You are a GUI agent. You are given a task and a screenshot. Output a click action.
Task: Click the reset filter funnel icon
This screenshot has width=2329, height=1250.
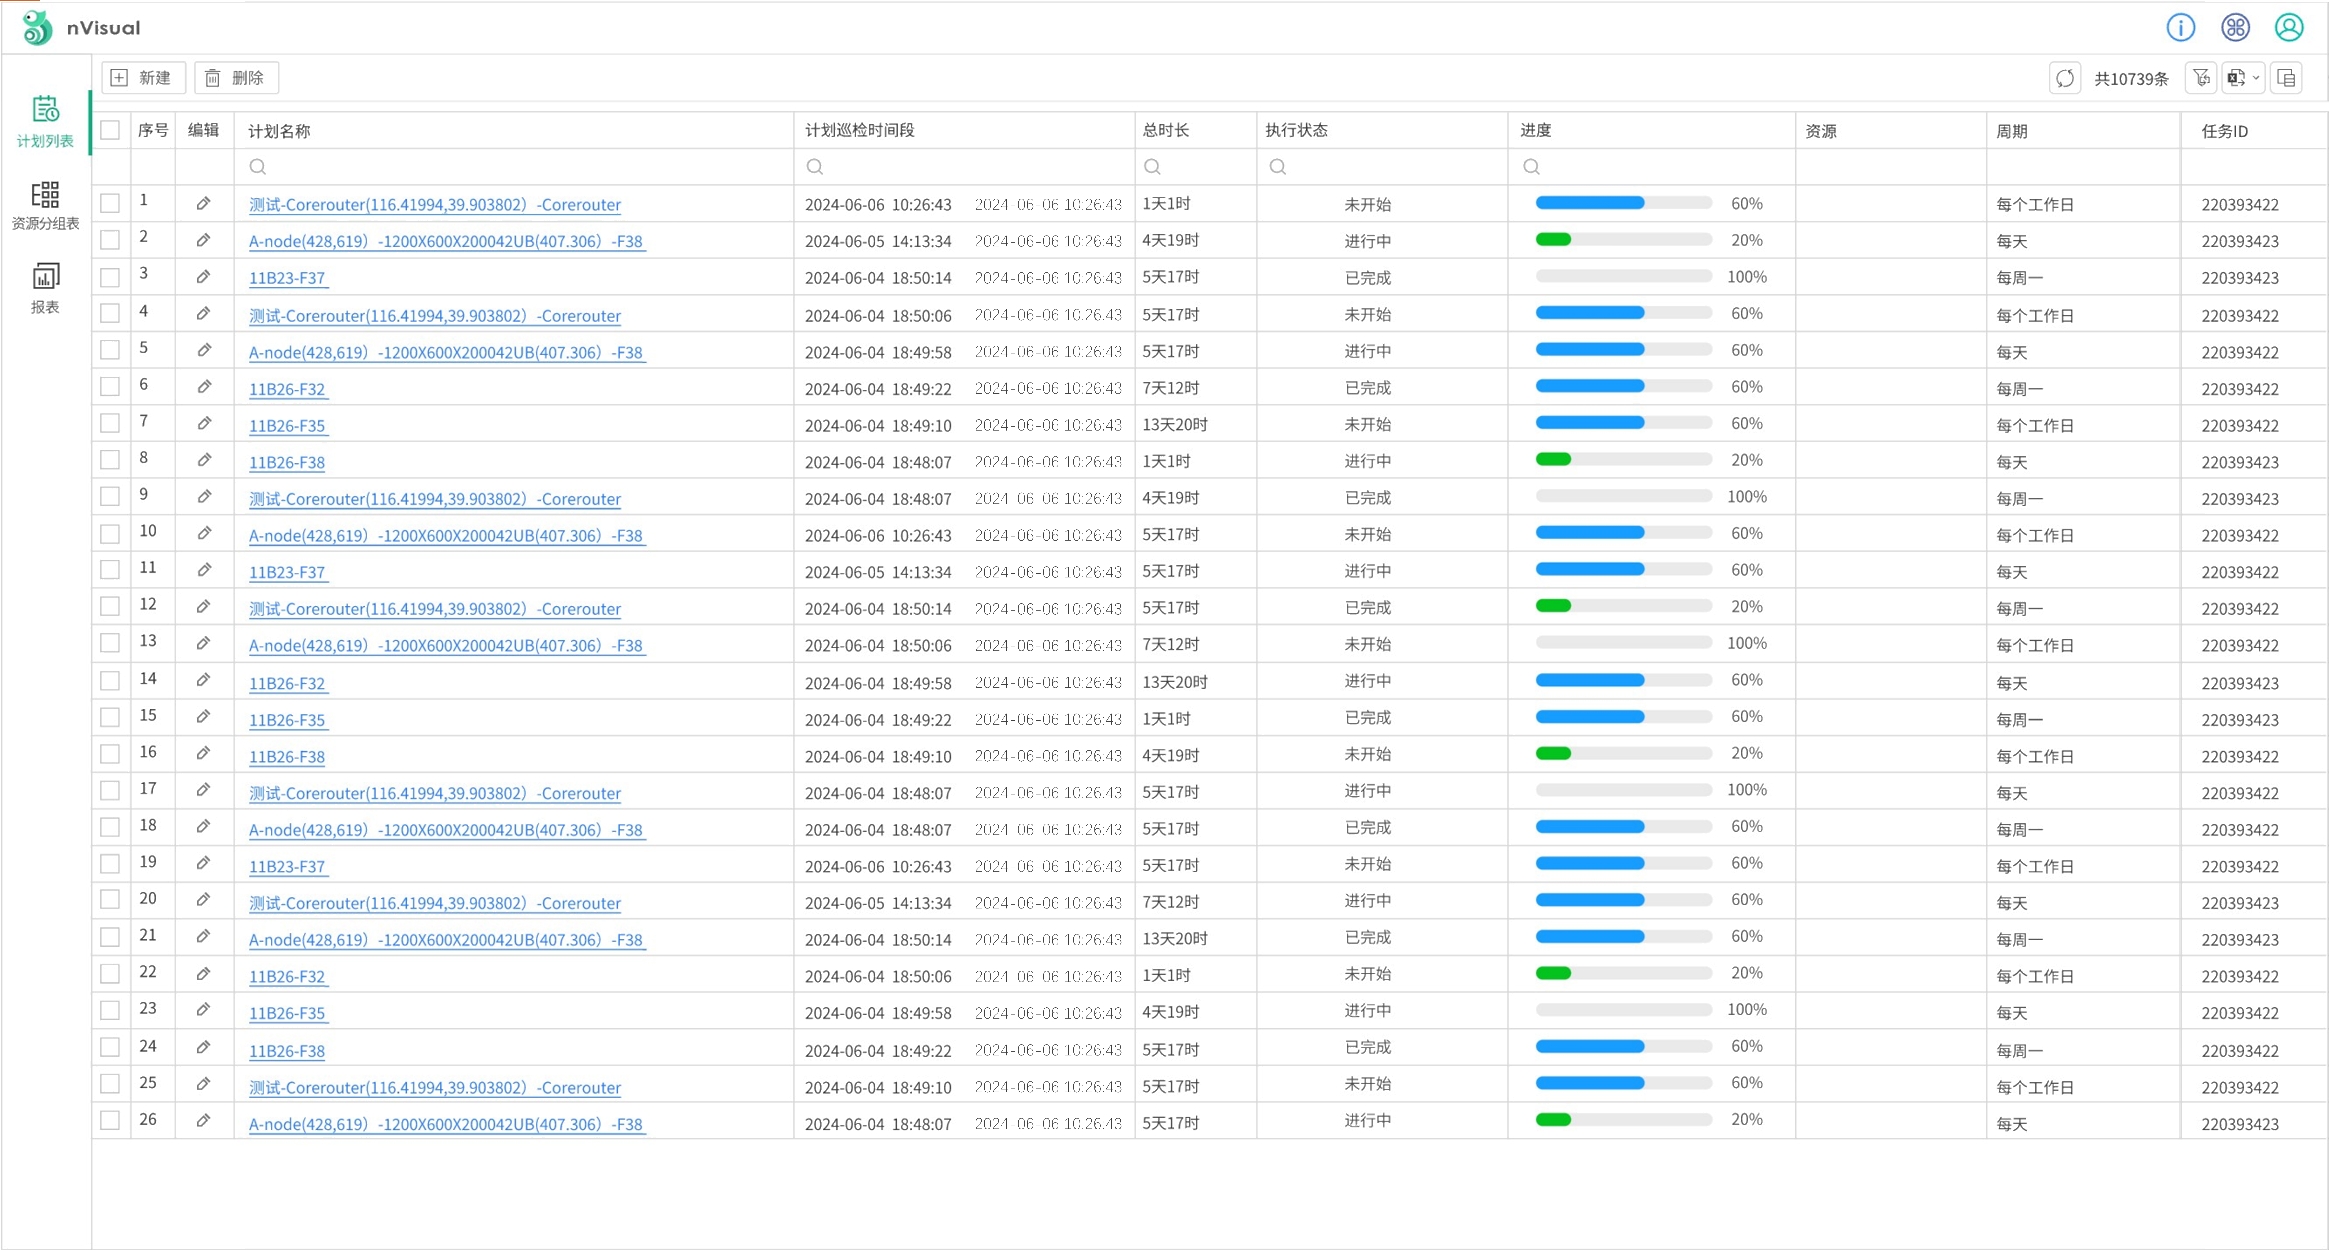[x=2201, y=78]
